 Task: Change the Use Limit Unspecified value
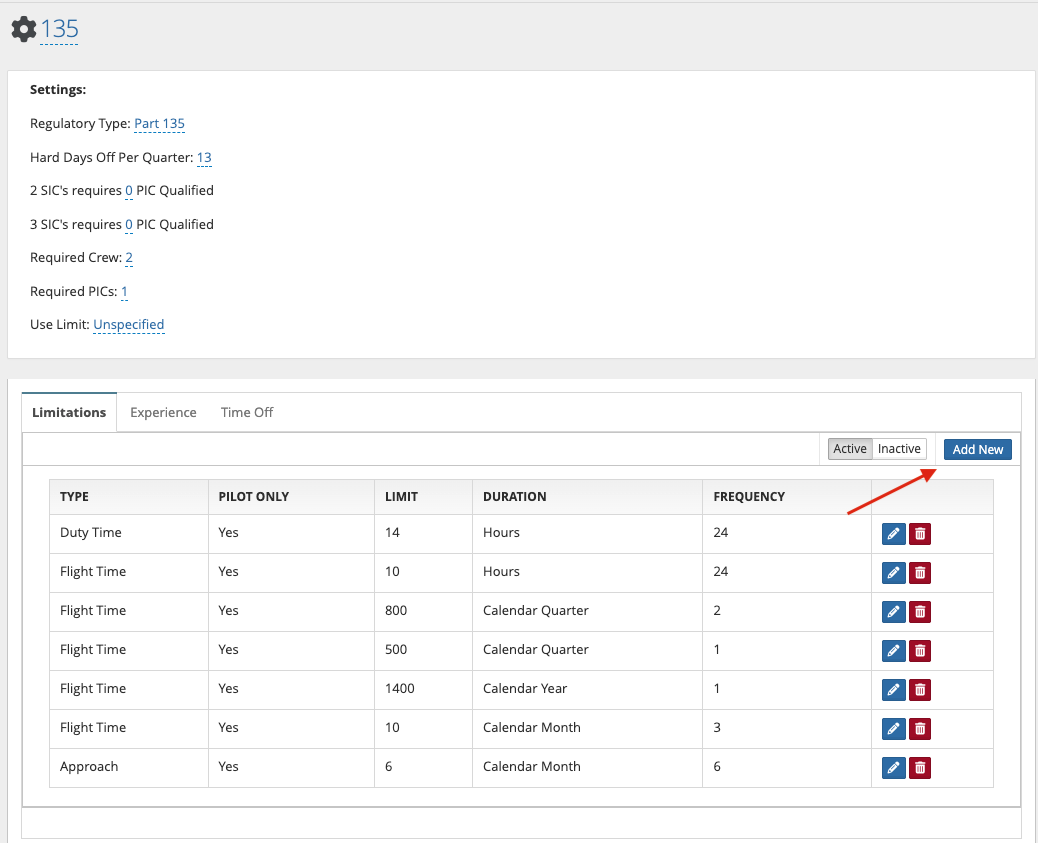[x=128, y=325]
